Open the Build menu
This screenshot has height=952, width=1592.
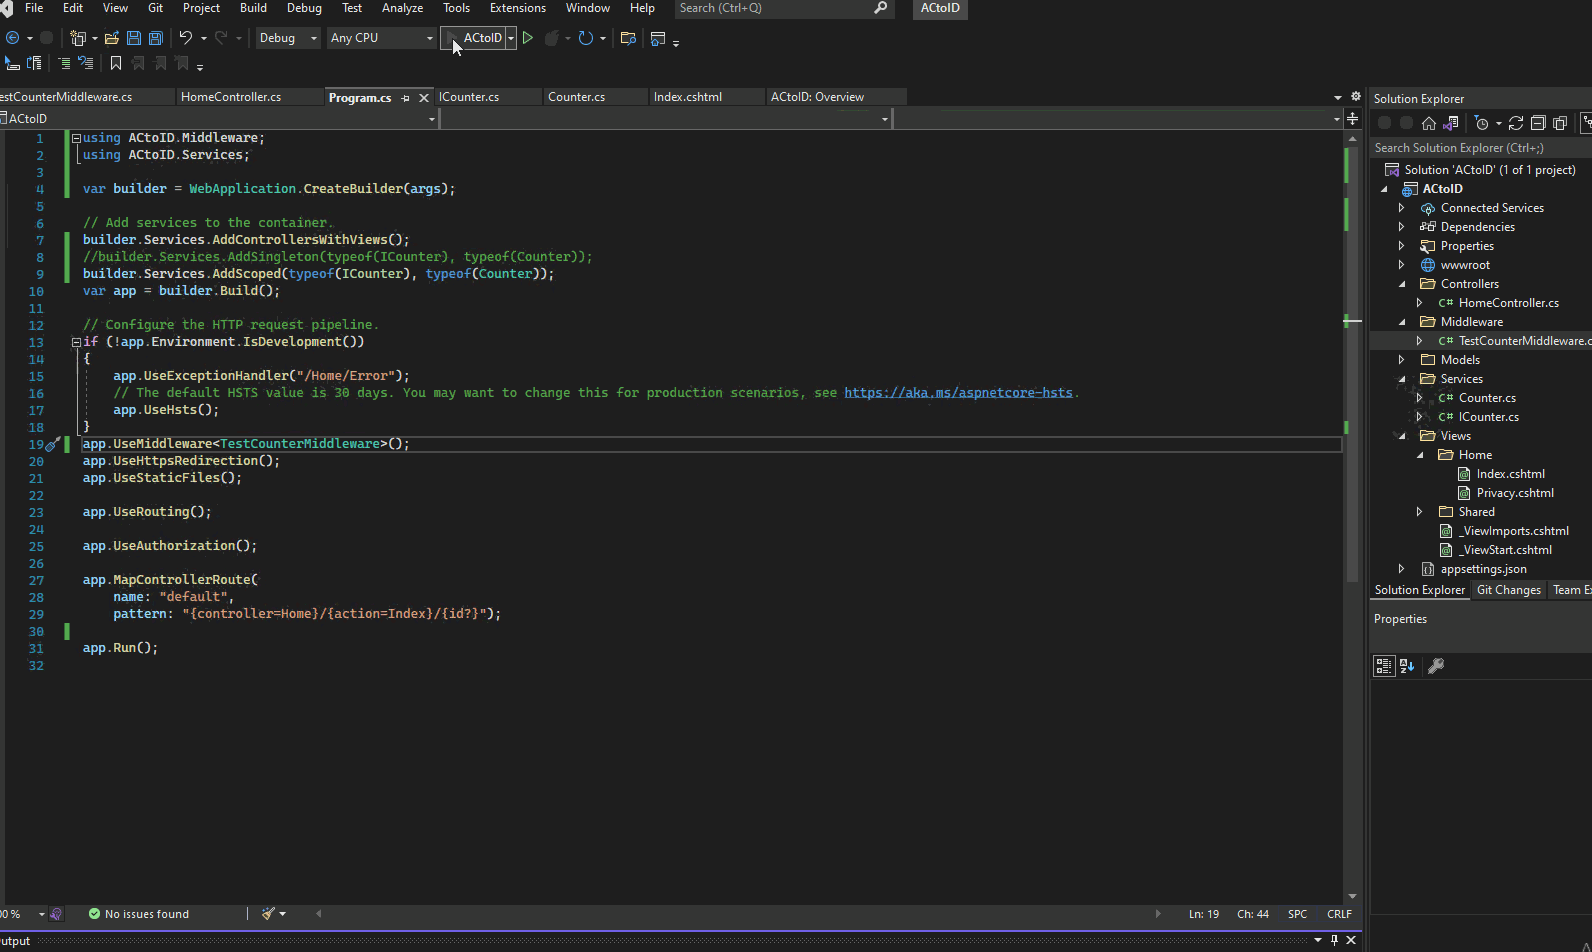[x=253, y=8]
